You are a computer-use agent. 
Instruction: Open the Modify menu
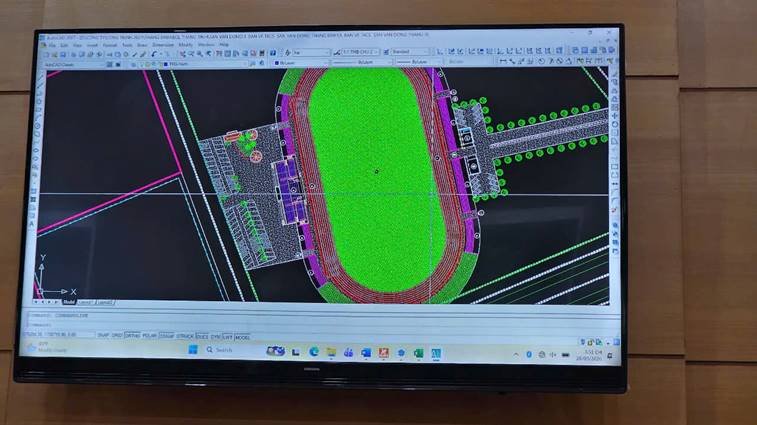click(x=185, y=44)
